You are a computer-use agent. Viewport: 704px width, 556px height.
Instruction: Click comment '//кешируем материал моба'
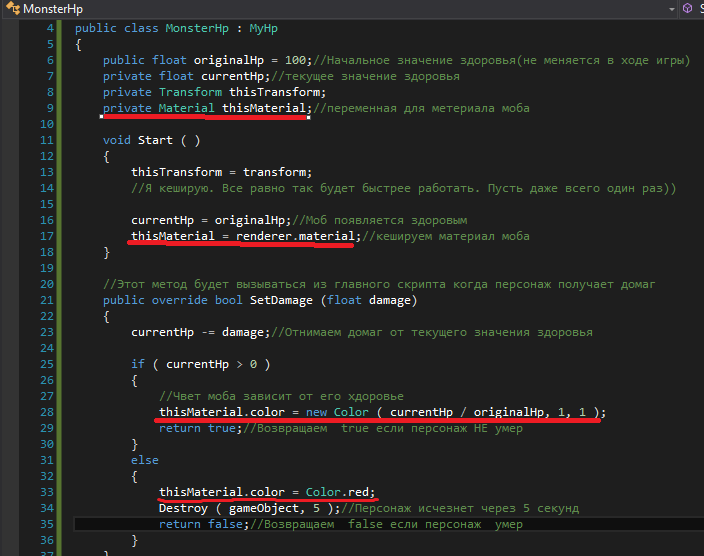pos(445,236)
